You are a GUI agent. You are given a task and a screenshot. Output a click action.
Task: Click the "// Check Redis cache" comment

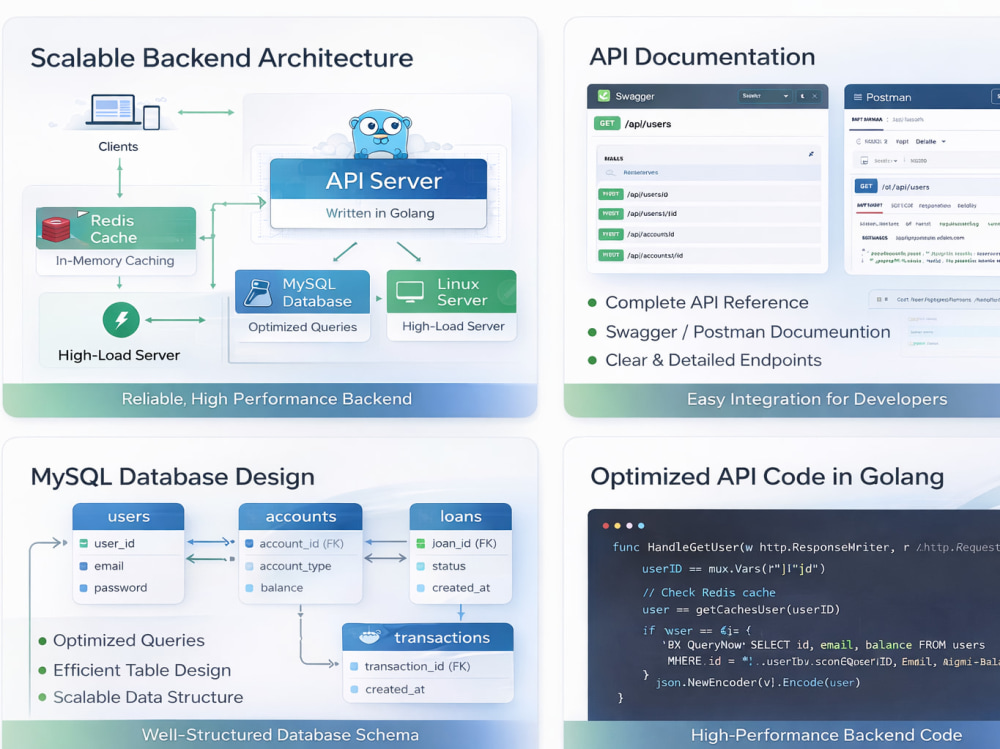[709, 592]
